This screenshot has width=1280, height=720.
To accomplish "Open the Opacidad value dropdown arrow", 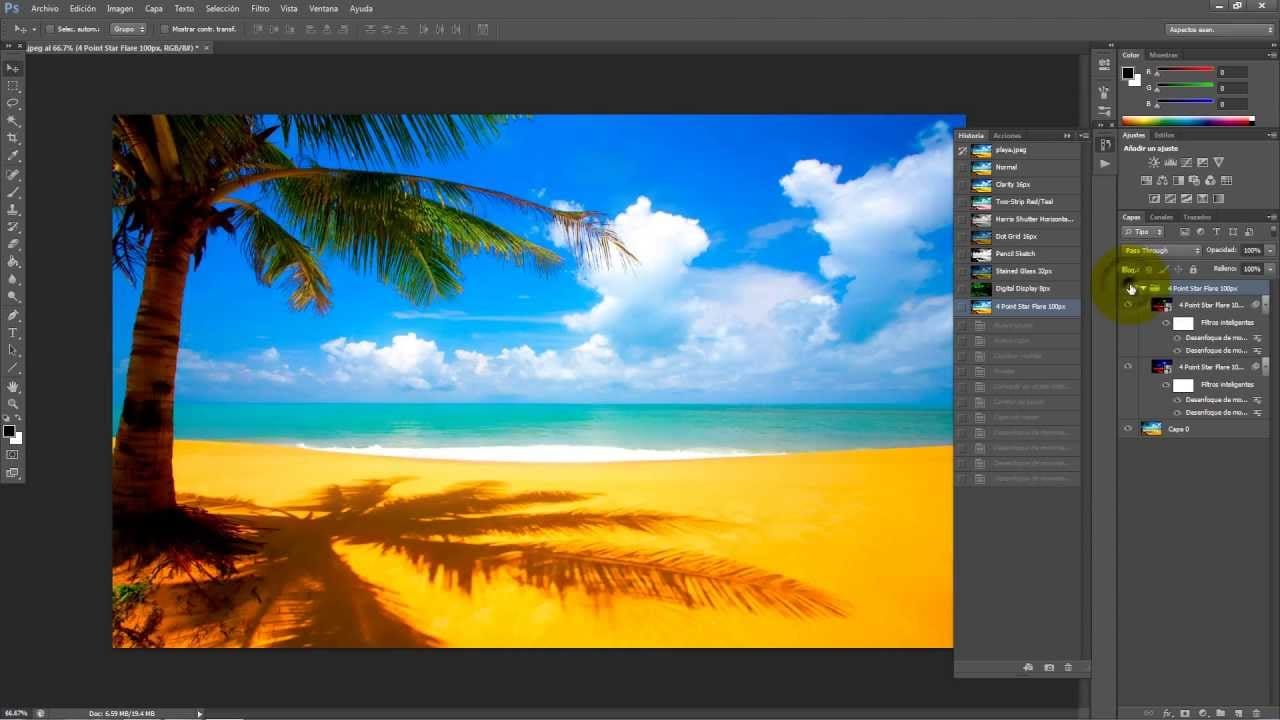I will (x=1270, y=250).
